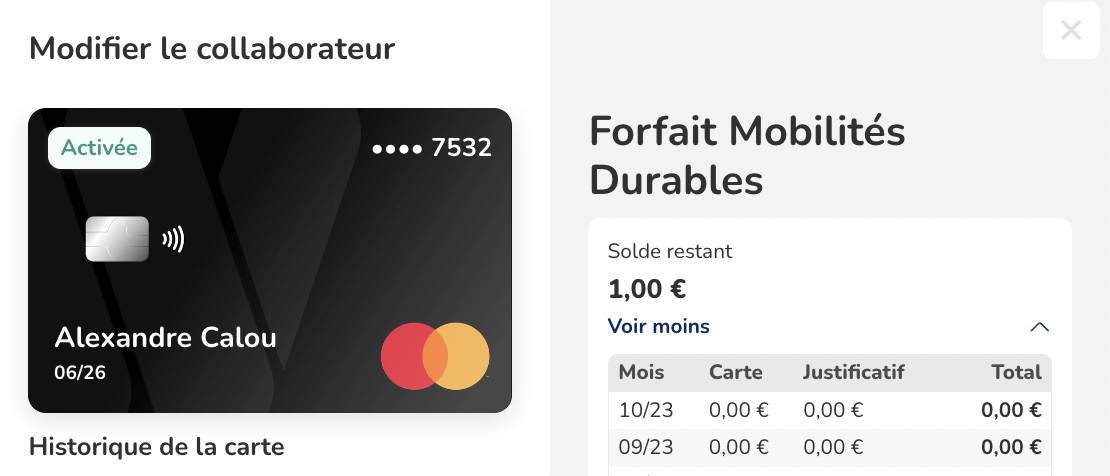Click the Mois column header
The width and height of the screenshot is (1110, 476).
(x=642, y=372)
